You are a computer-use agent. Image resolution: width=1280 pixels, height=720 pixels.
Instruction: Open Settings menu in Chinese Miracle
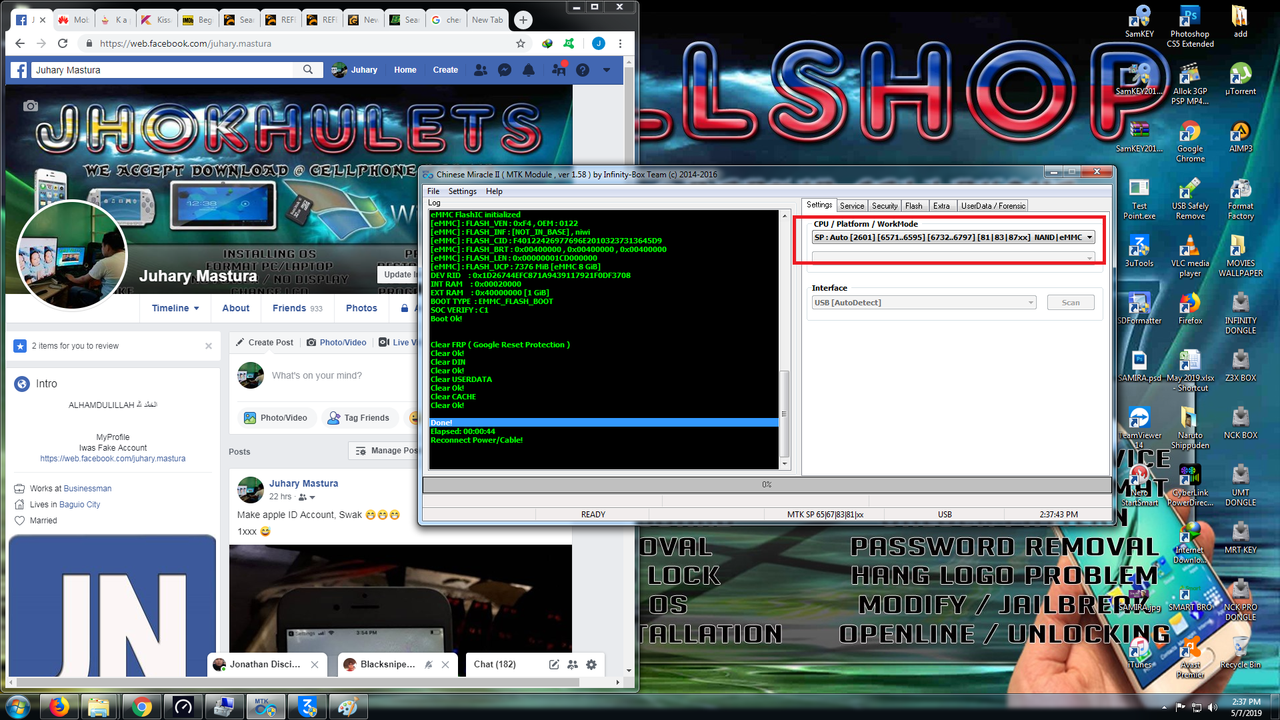pyautogui.click(x=462, y=191)
